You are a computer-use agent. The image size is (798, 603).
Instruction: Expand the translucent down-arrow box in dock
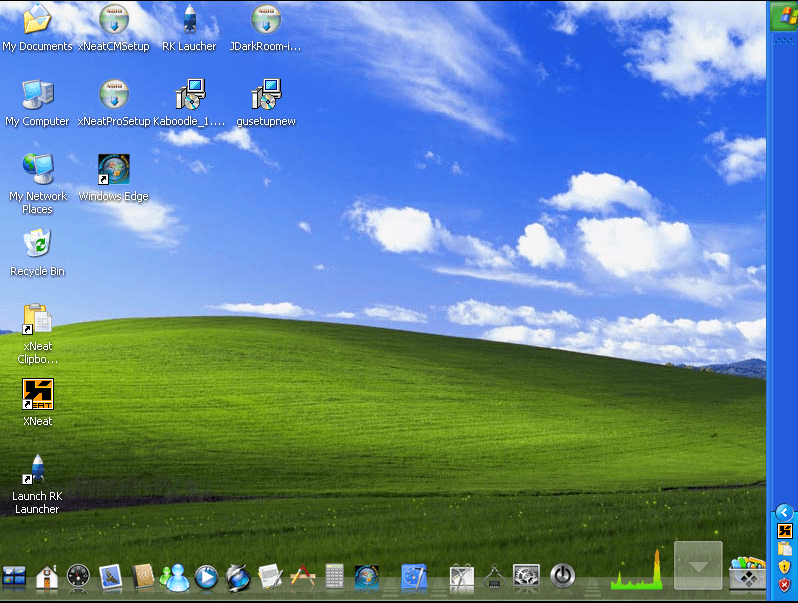click(698, 566)
